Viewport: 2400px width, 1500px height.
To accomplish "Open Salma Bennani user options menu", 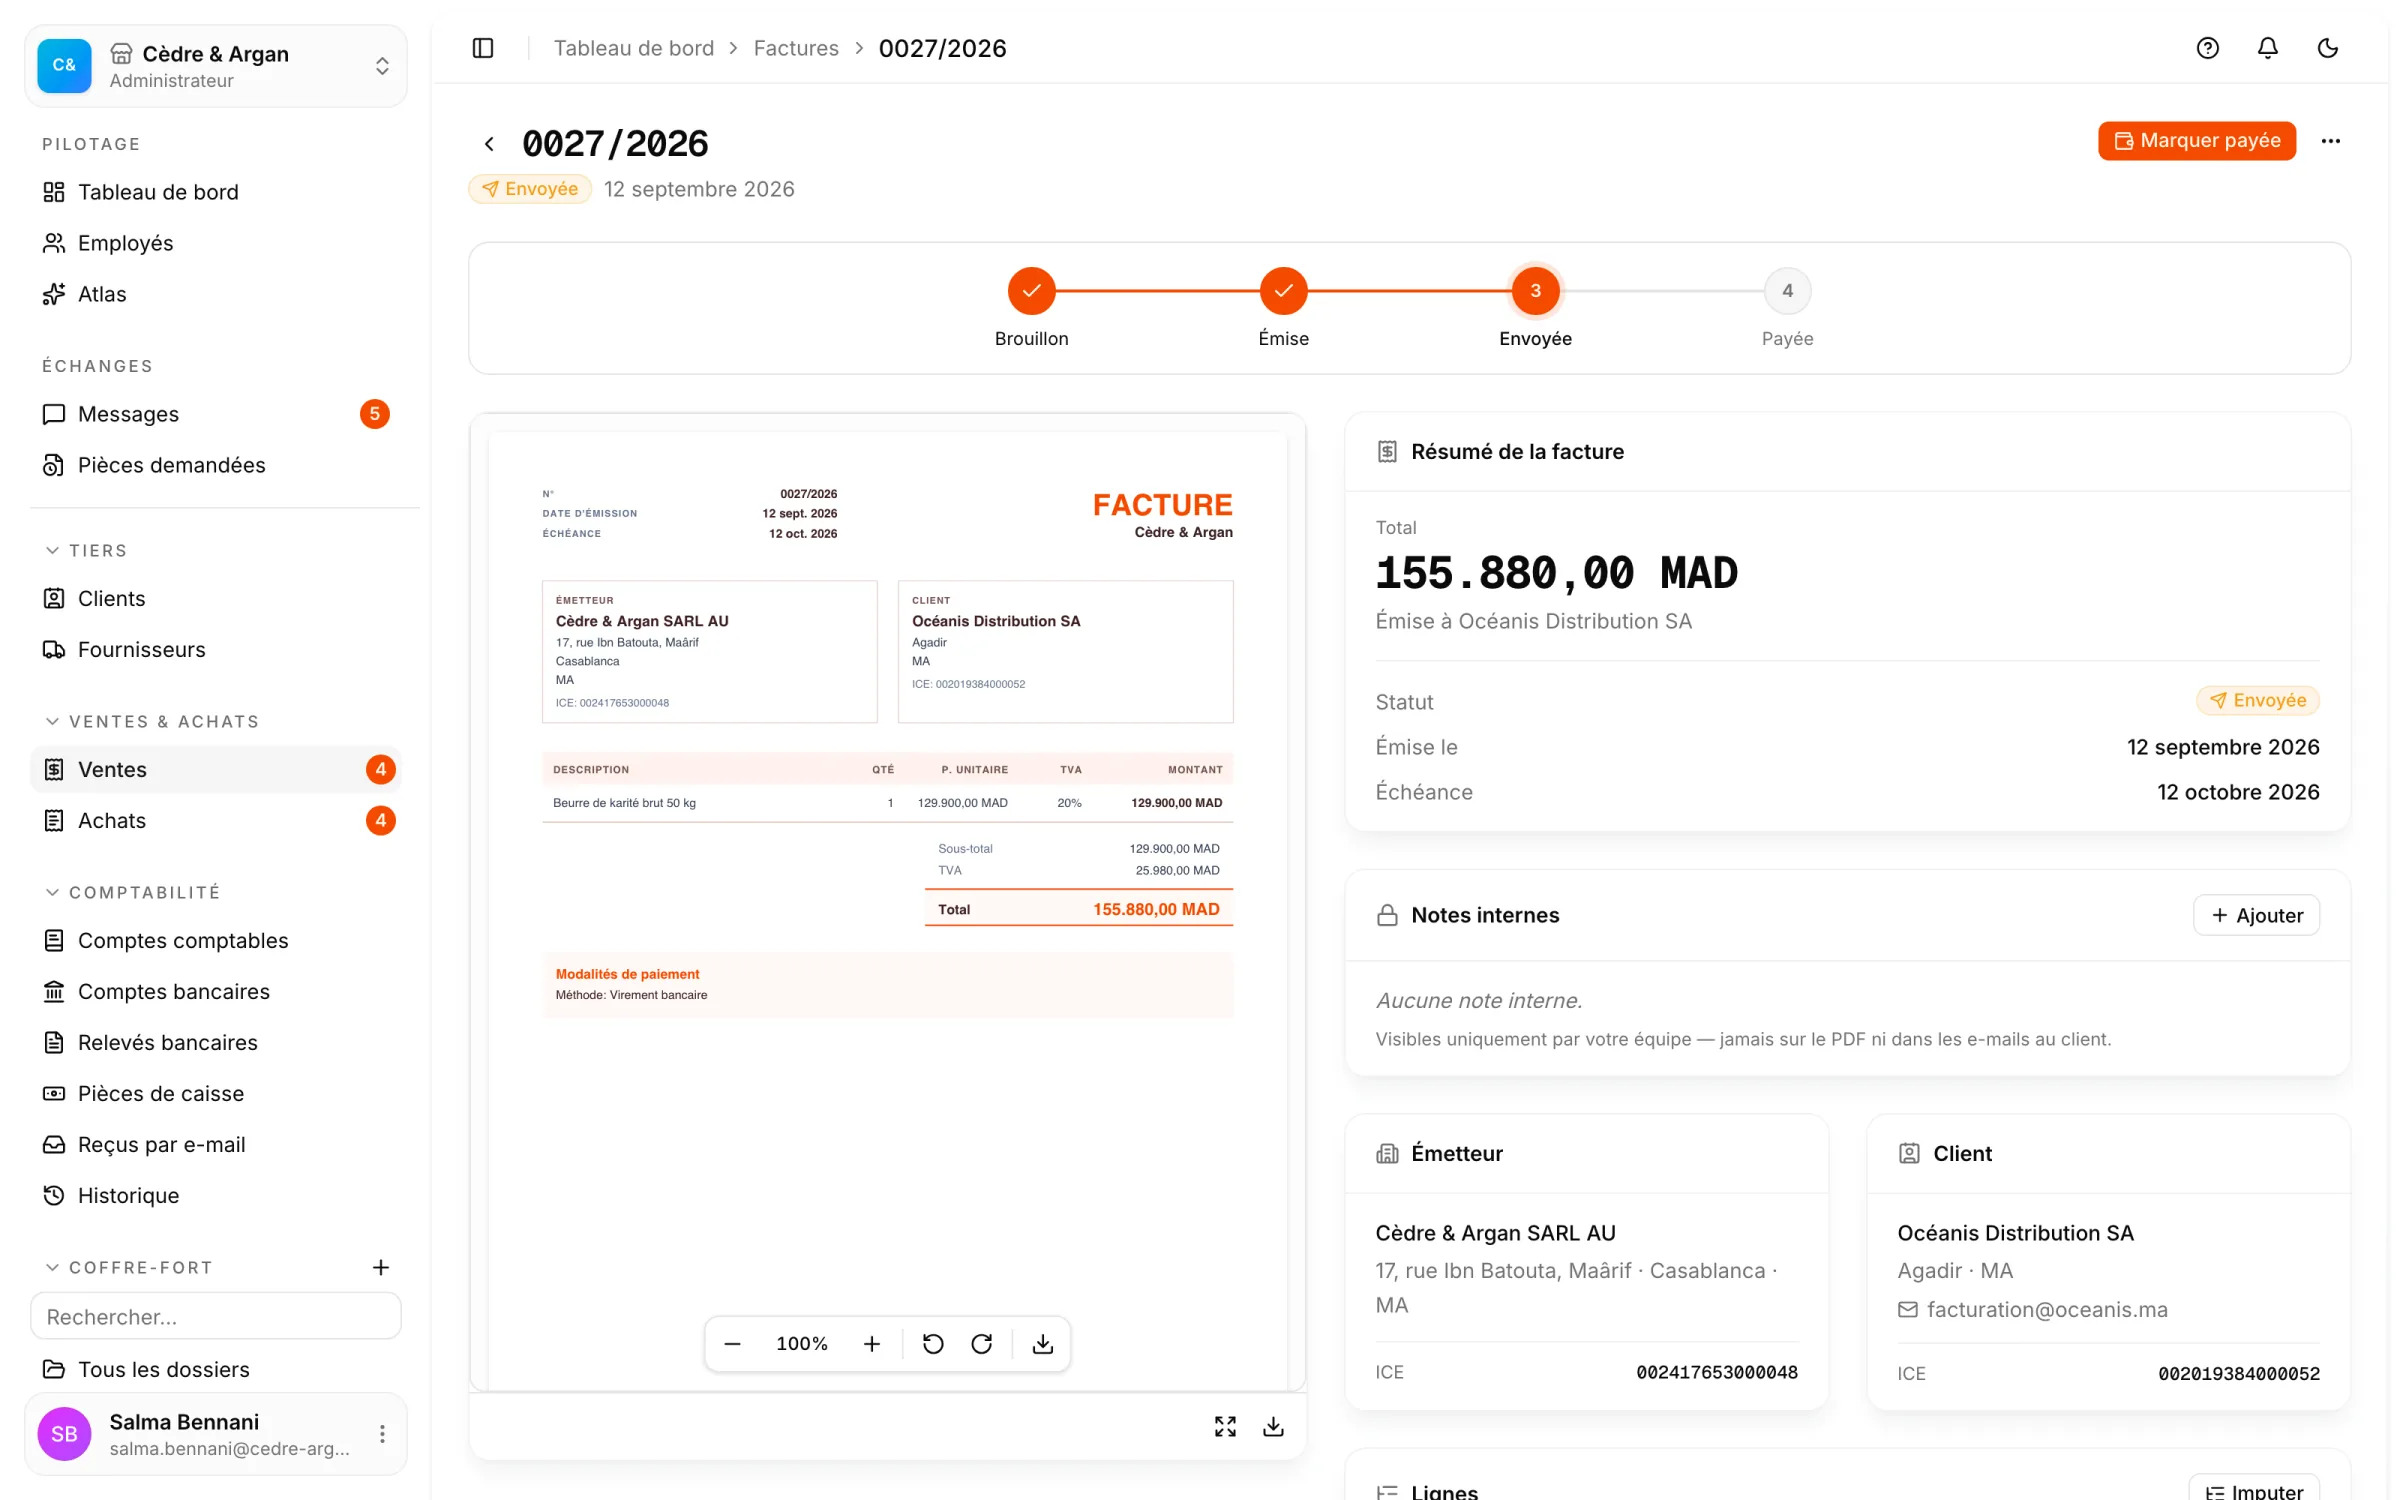I will pyautogui.click(x=382, y=1434).
